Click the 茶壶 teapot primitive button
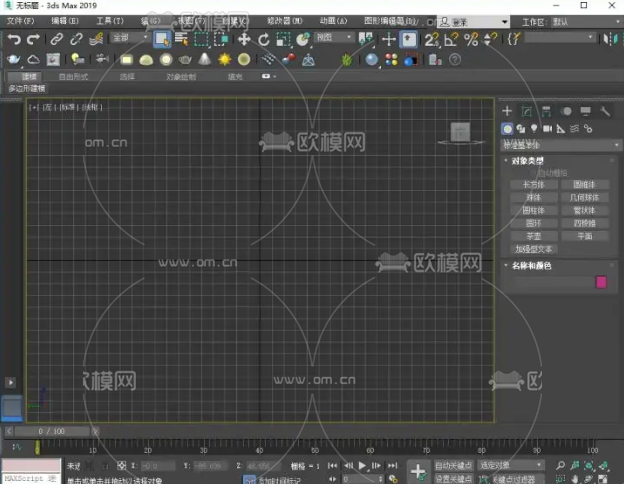The height and width of the screenshot is (484, 624). pos(534,237)
